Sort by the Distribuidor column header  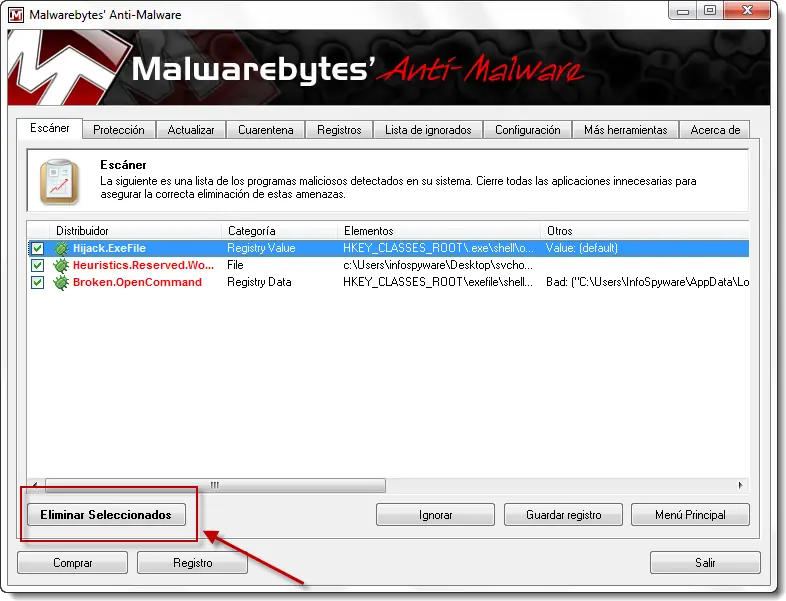135,231
